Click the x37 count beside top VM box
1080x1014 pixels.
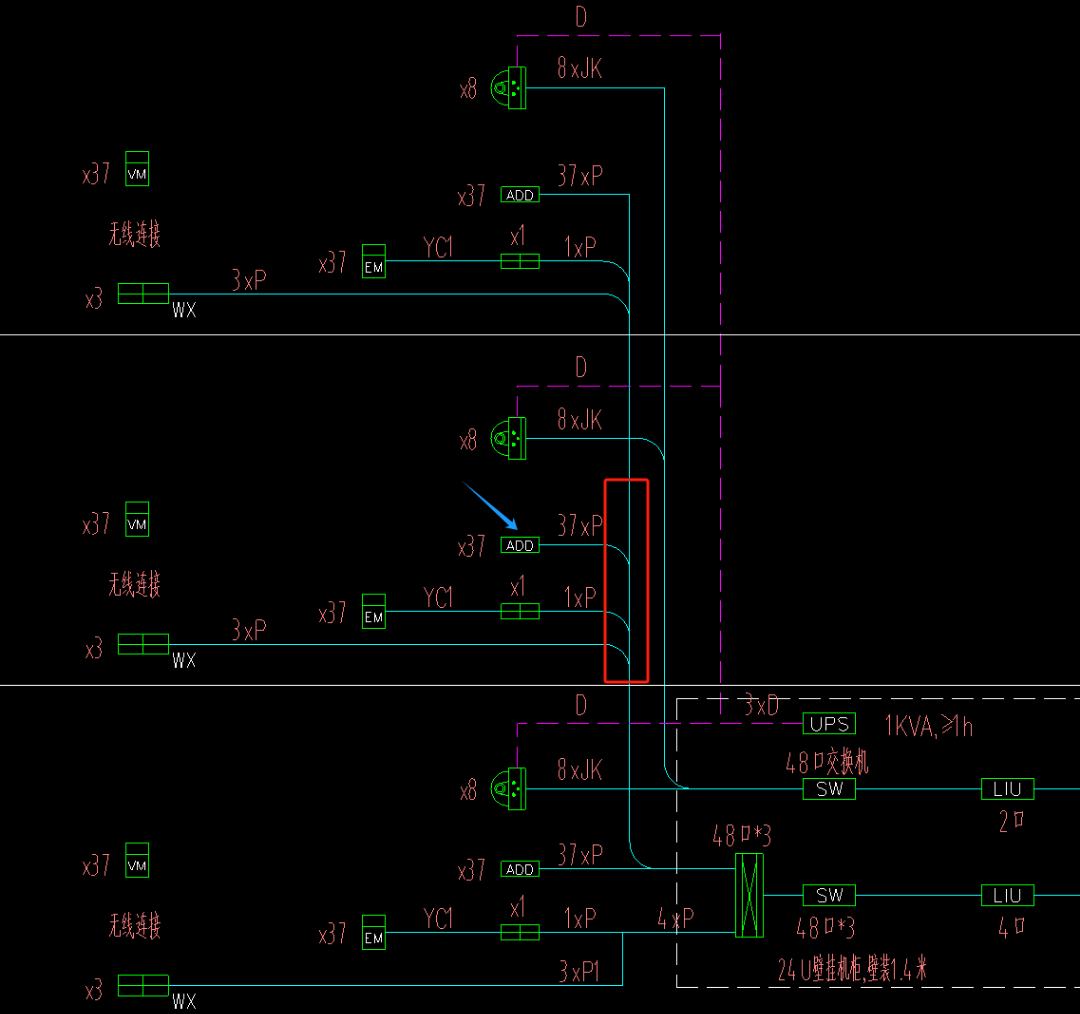pos(96,174)
